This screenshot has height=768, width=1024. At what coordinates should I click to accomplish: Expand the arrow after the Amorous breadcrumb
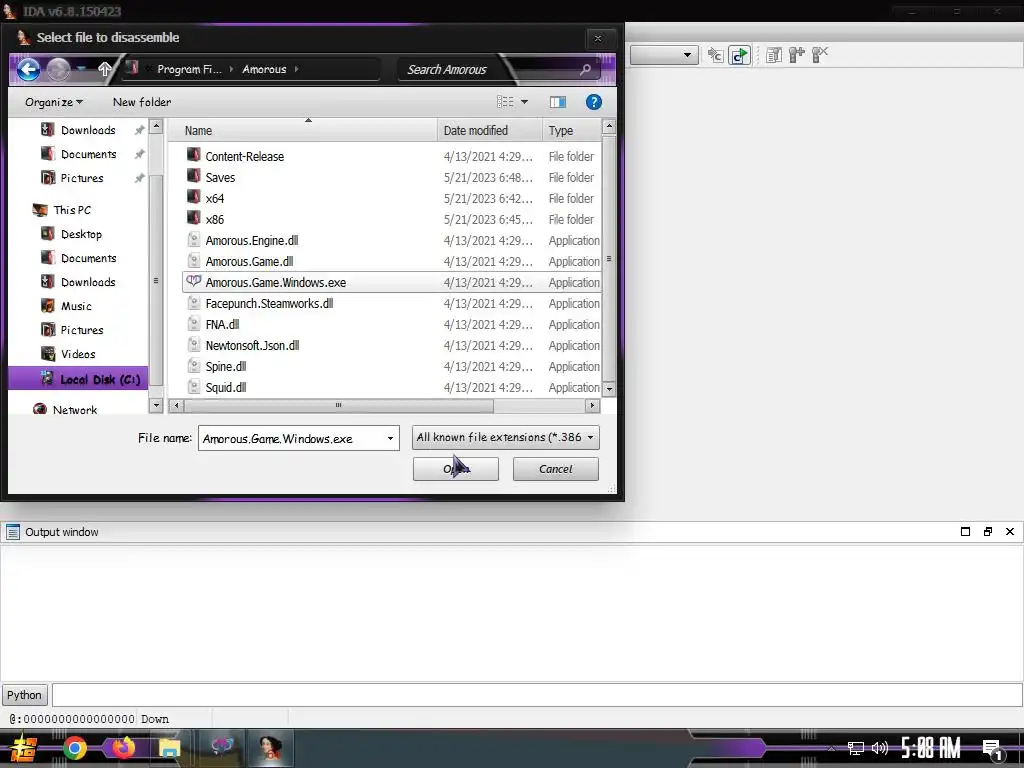[296, 69]
